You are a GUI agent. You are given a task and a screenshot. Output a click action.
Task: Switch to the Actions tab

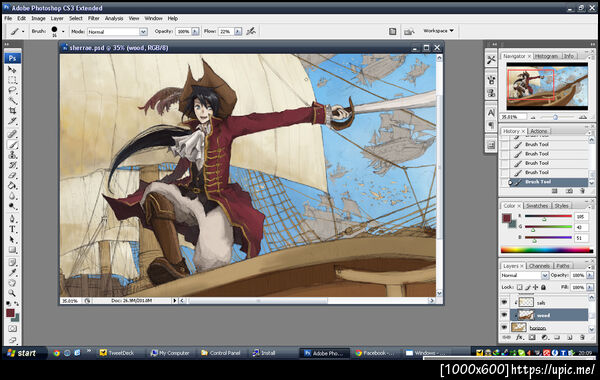pos(538,131)
